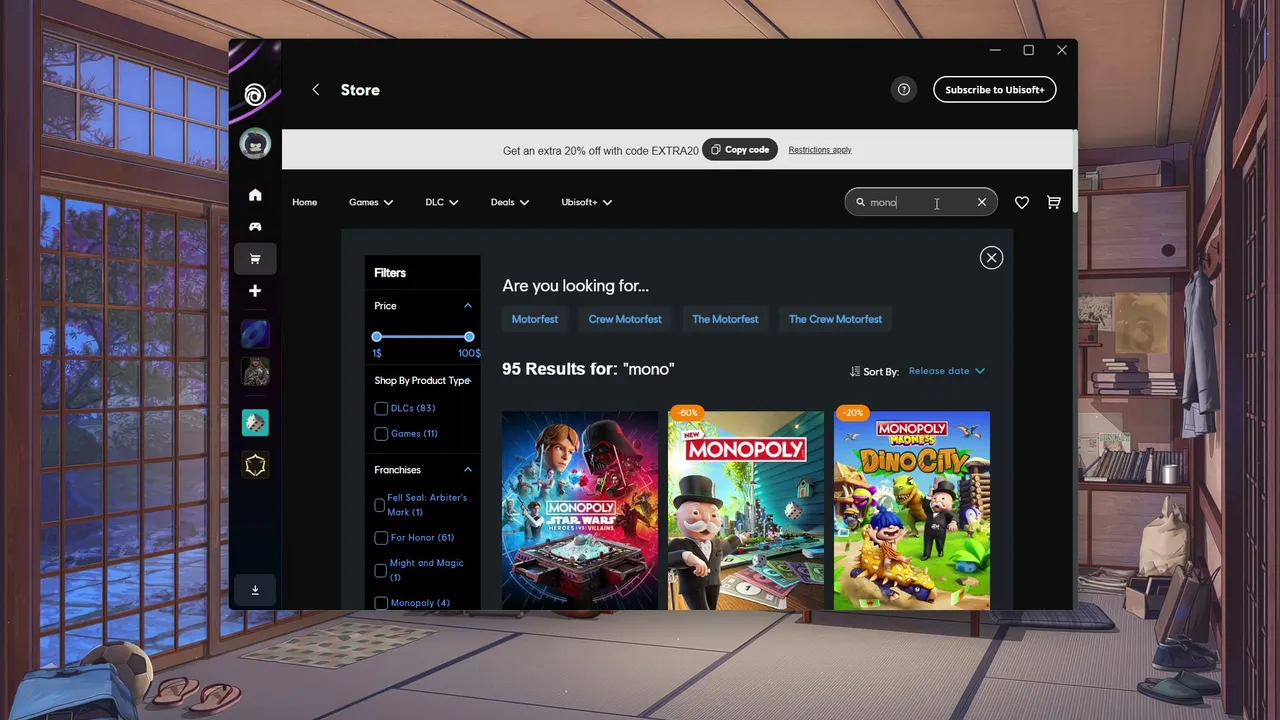This screenshot has width=1280, height=720.
Task: Open the New Monopoly game cover
Action: (x=746, y=510)
